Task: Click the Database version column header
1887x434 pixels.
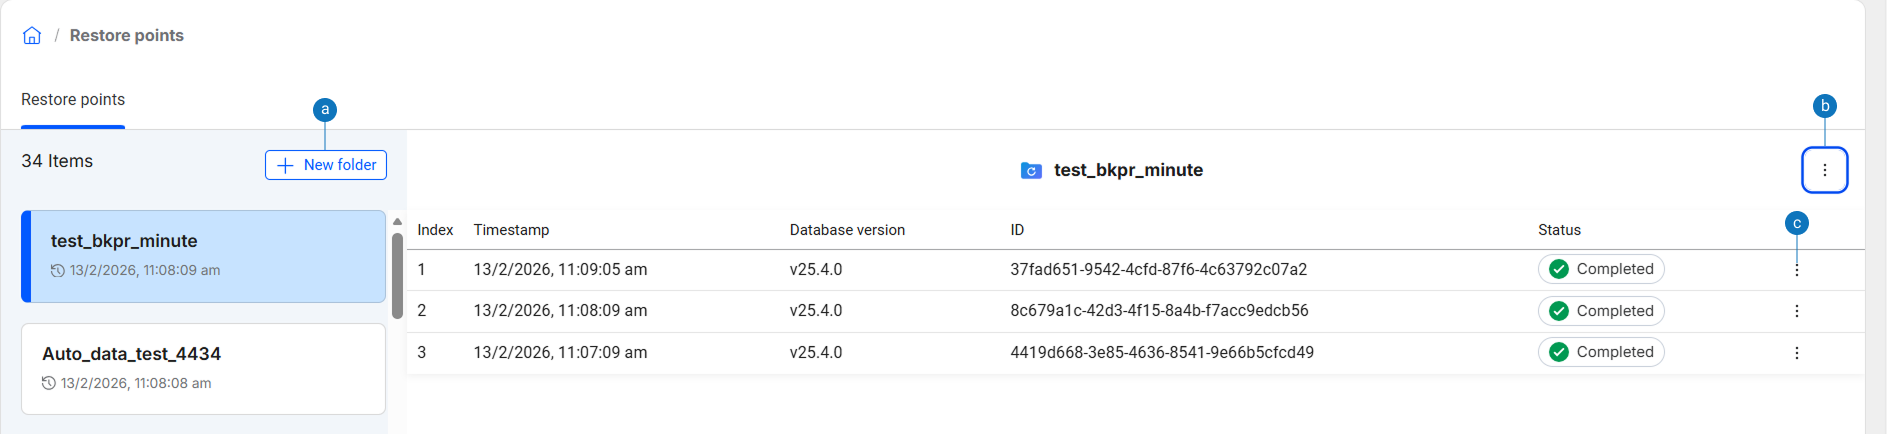Action: tap(847, 230)
